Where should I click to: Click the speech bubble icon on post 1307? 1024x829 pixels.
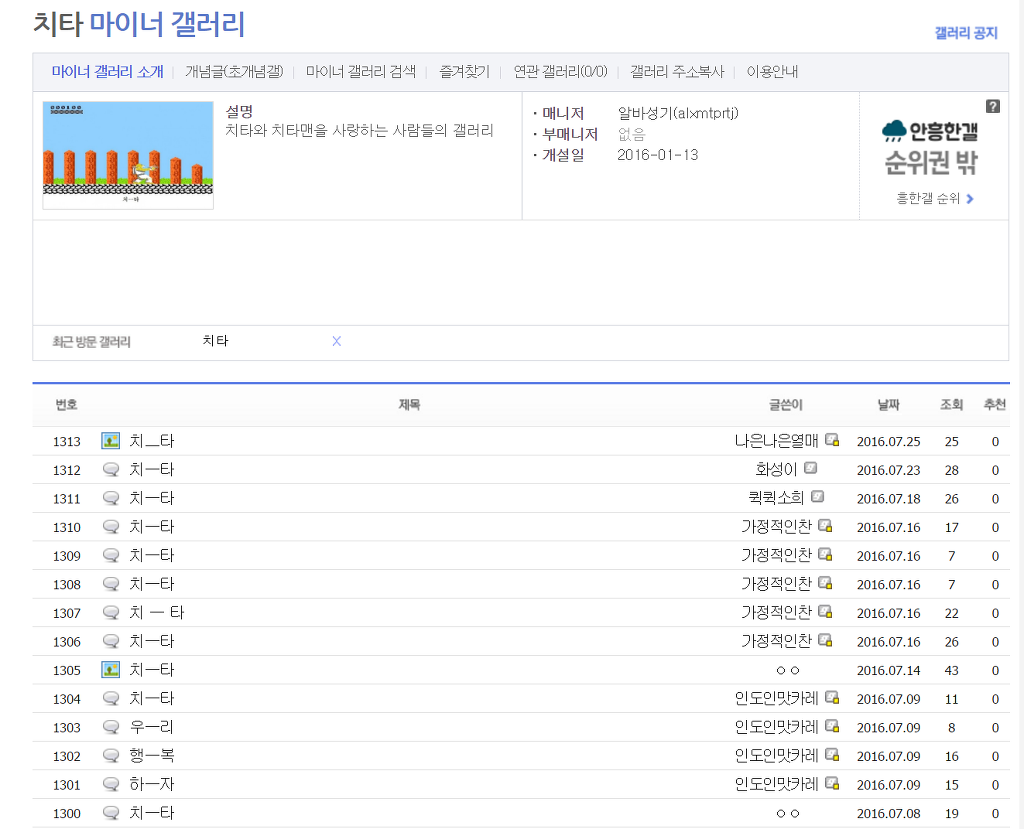[111, 613]
